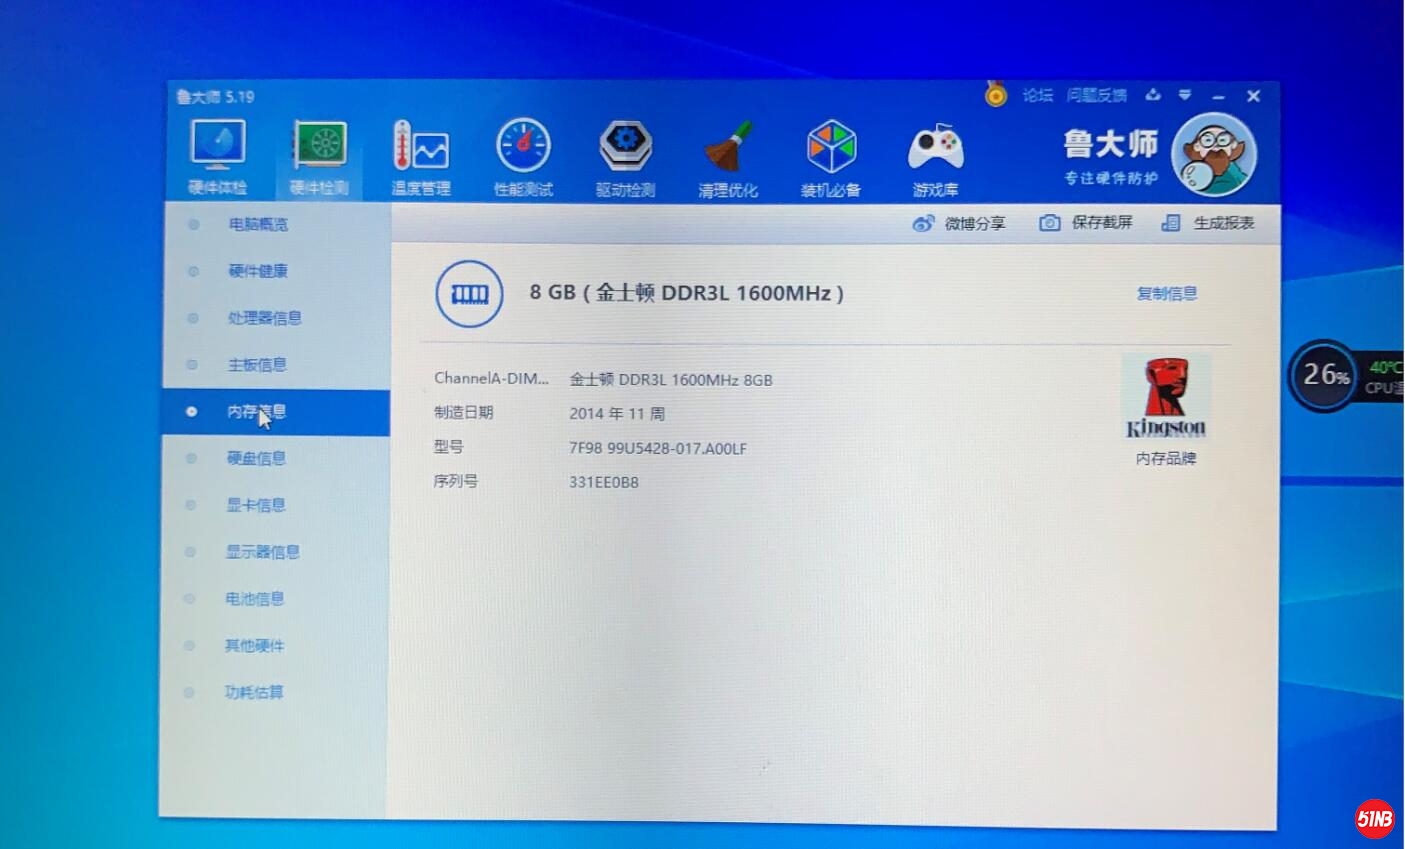Open the 游戏库 game library

(x=935, y=158)
